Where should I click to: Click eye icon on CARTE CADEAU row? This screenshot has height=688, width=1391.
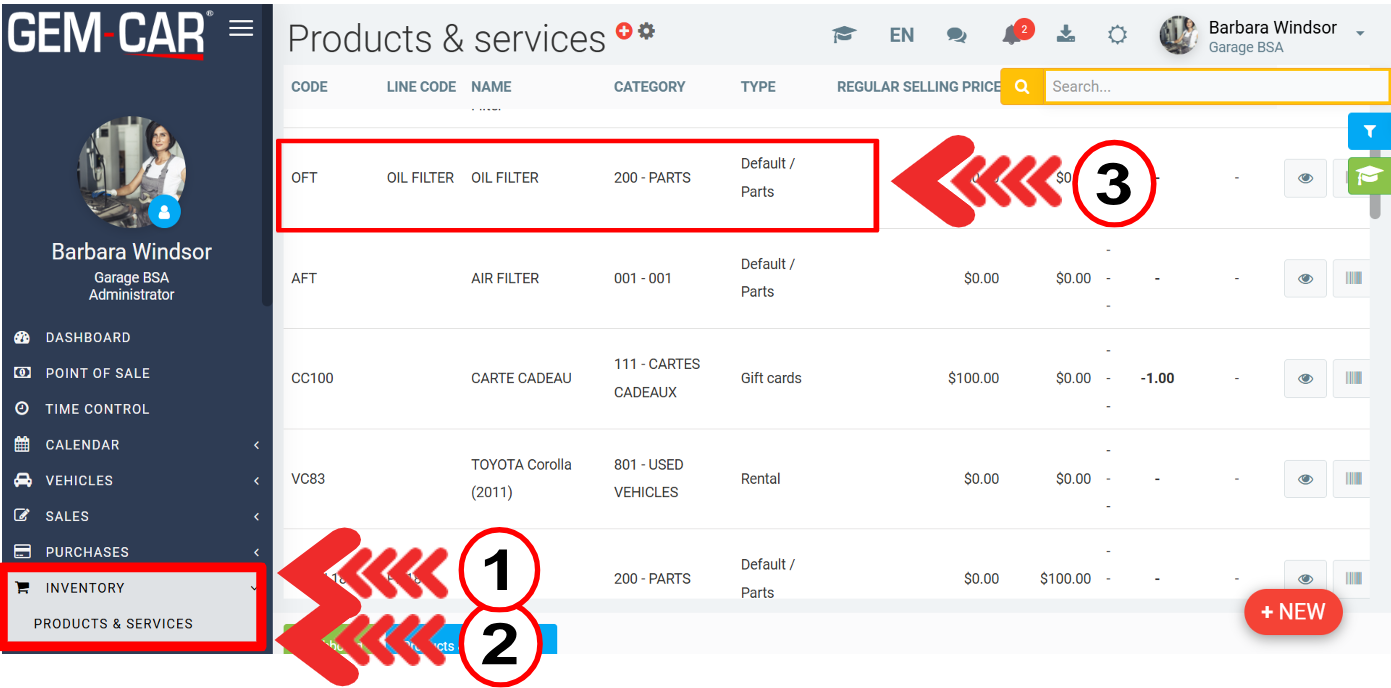pos(1305,378)
